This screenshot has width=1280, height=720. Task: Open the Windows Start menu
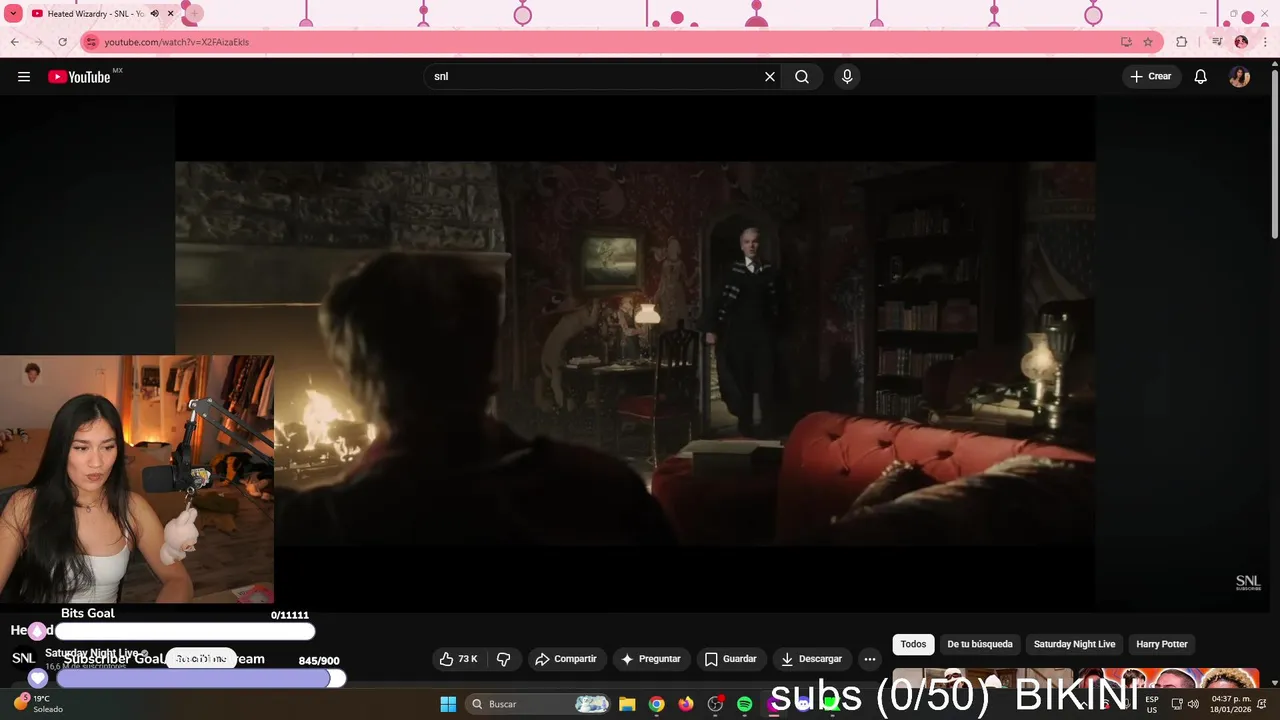point(448,704)
